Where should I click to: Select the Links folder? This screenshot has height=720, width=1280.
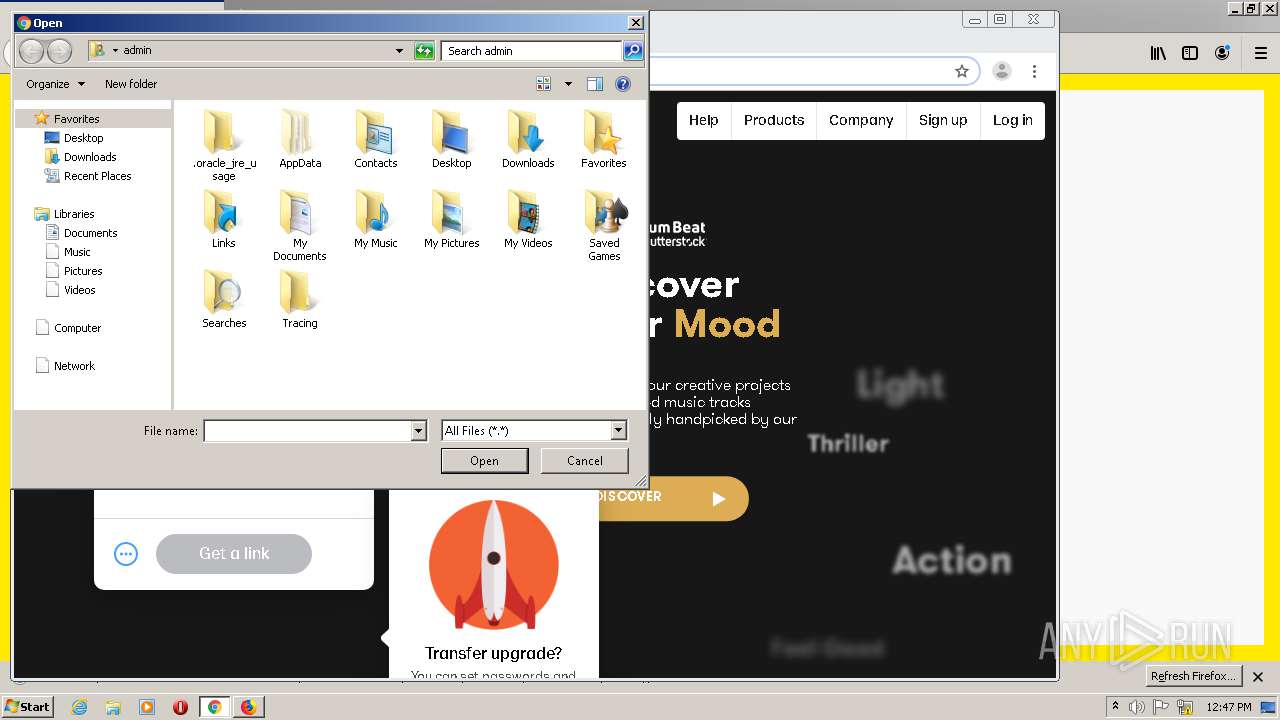223,219
